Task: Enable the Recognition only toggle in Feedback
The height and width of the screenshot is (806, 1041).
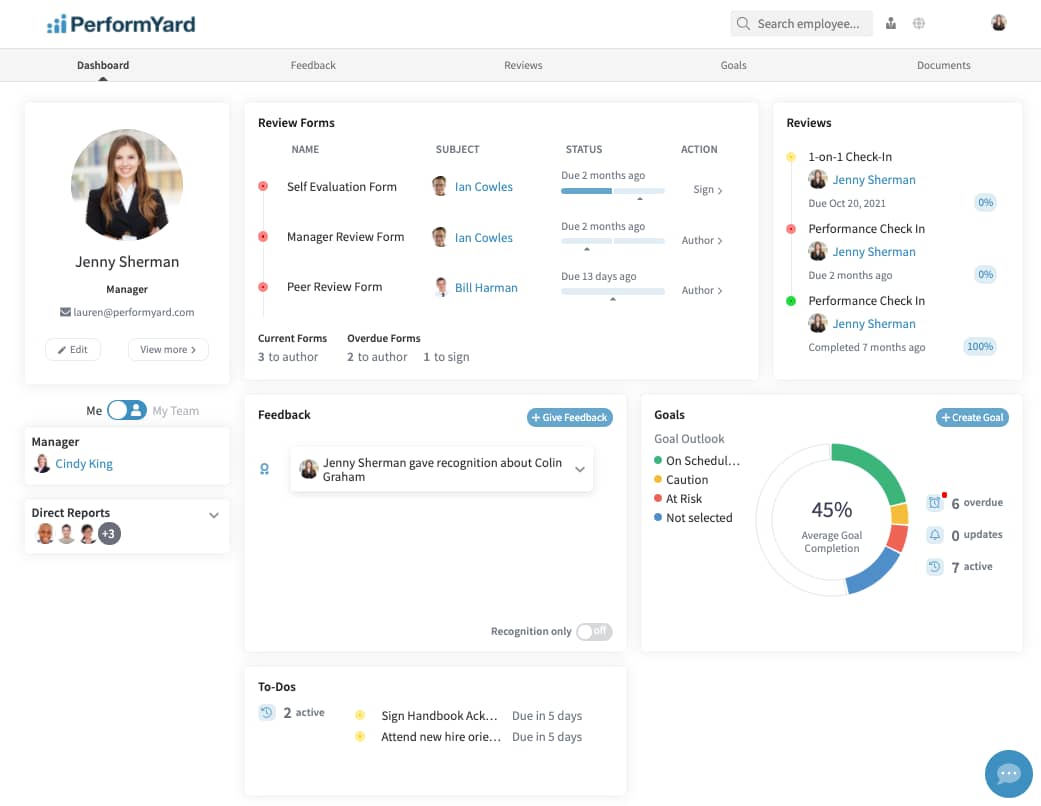Action: 594,631
